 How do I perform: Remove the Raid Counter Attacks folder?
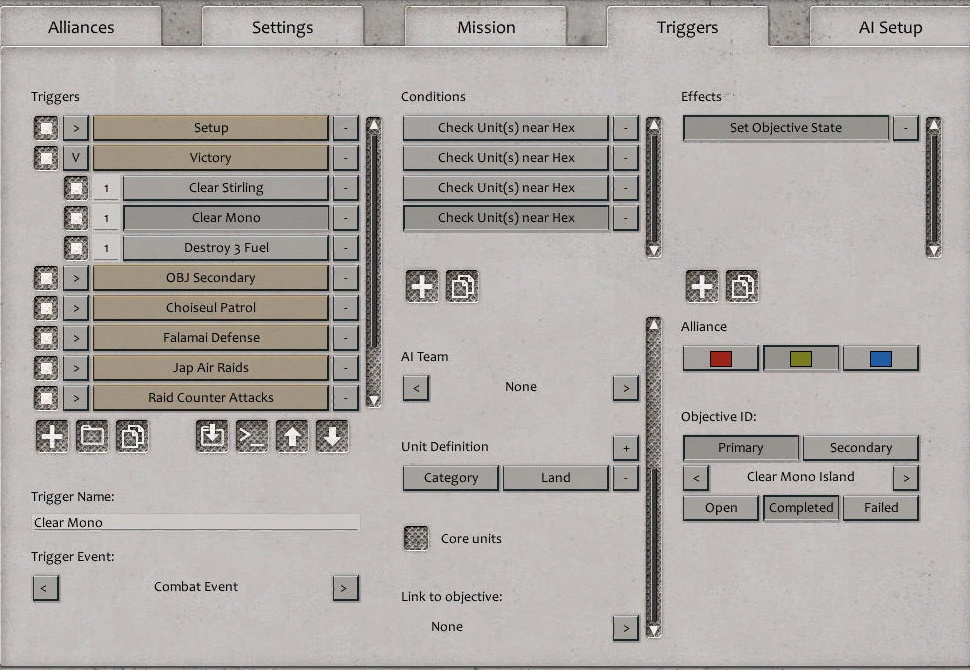(x=346, y=398)
